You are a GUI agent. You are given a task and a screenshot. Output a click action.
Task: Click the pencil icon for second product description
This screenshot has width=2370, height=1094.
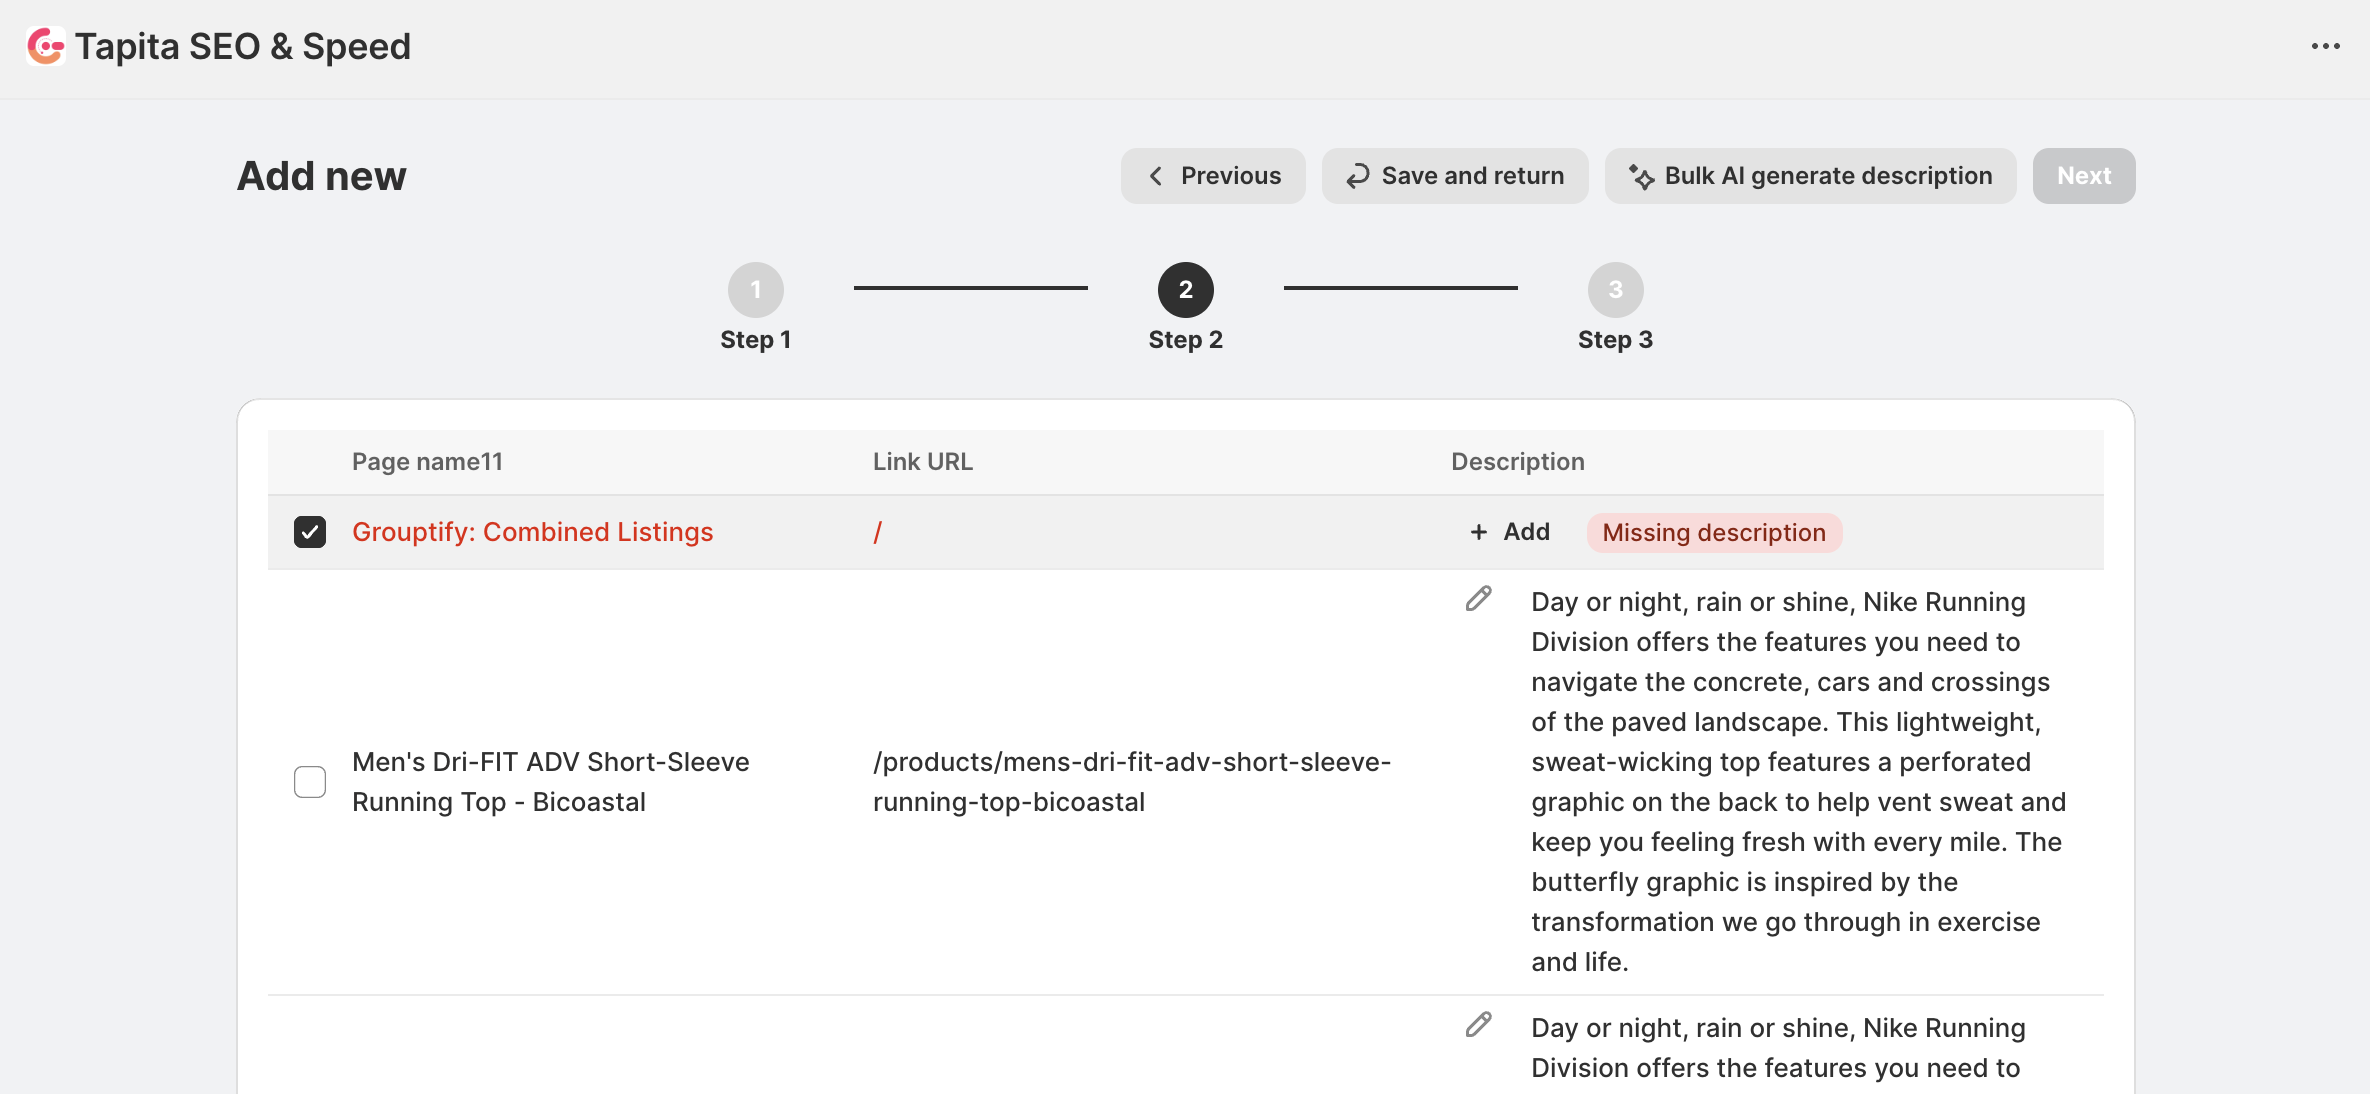(x=1478, y=1025)
